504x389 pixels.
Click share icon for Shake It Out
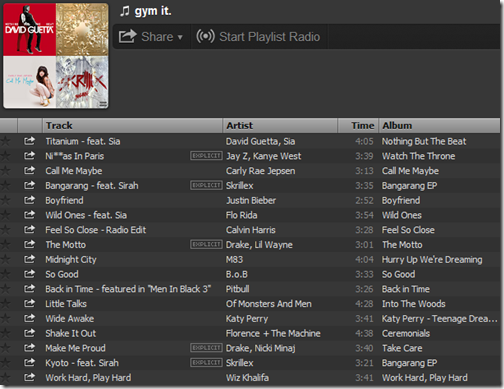(x=29, y=333)
